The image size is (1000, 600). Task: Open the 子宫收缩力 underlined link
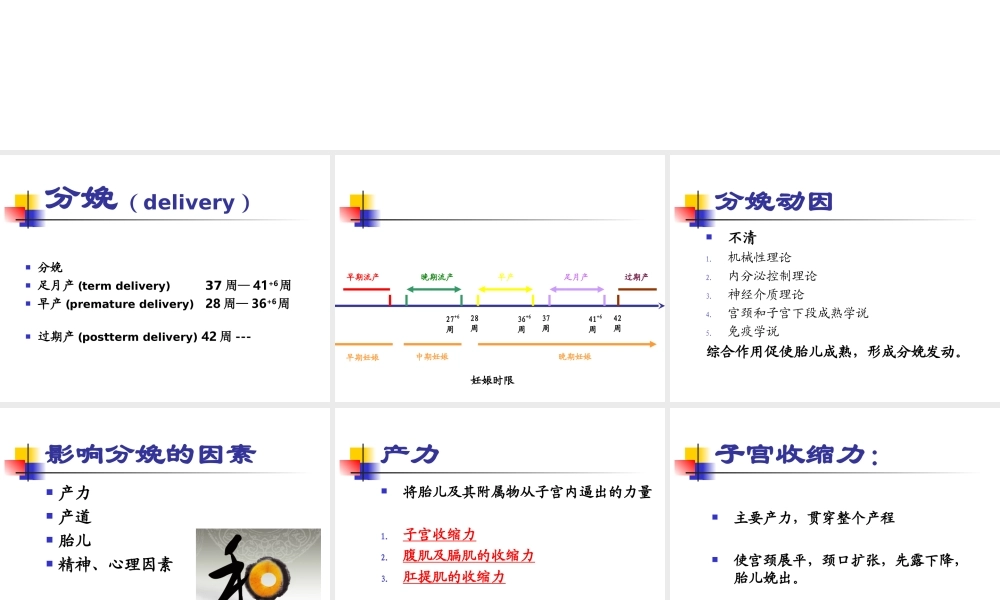click(x=440, y=533)
